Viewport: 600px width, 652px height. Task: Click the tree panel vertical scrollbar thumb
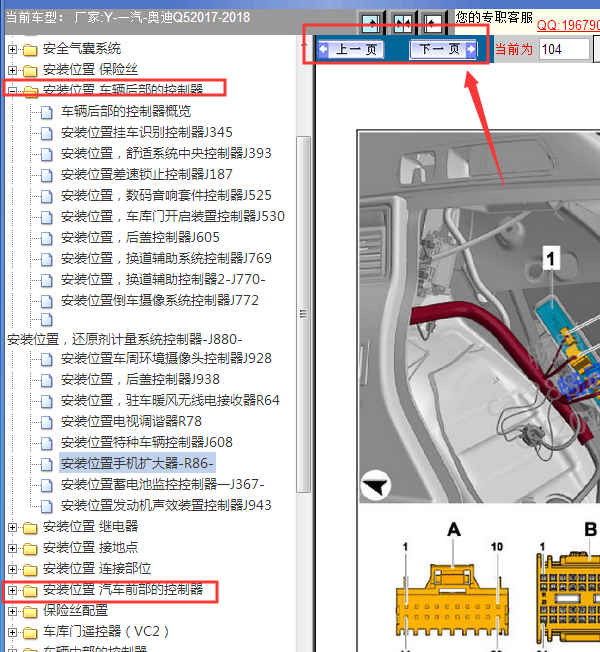[304, 314]
